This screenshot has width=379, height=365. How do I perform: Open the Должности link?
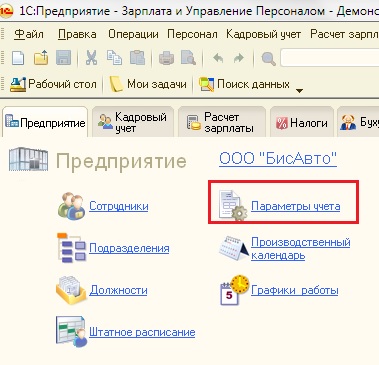118,290
